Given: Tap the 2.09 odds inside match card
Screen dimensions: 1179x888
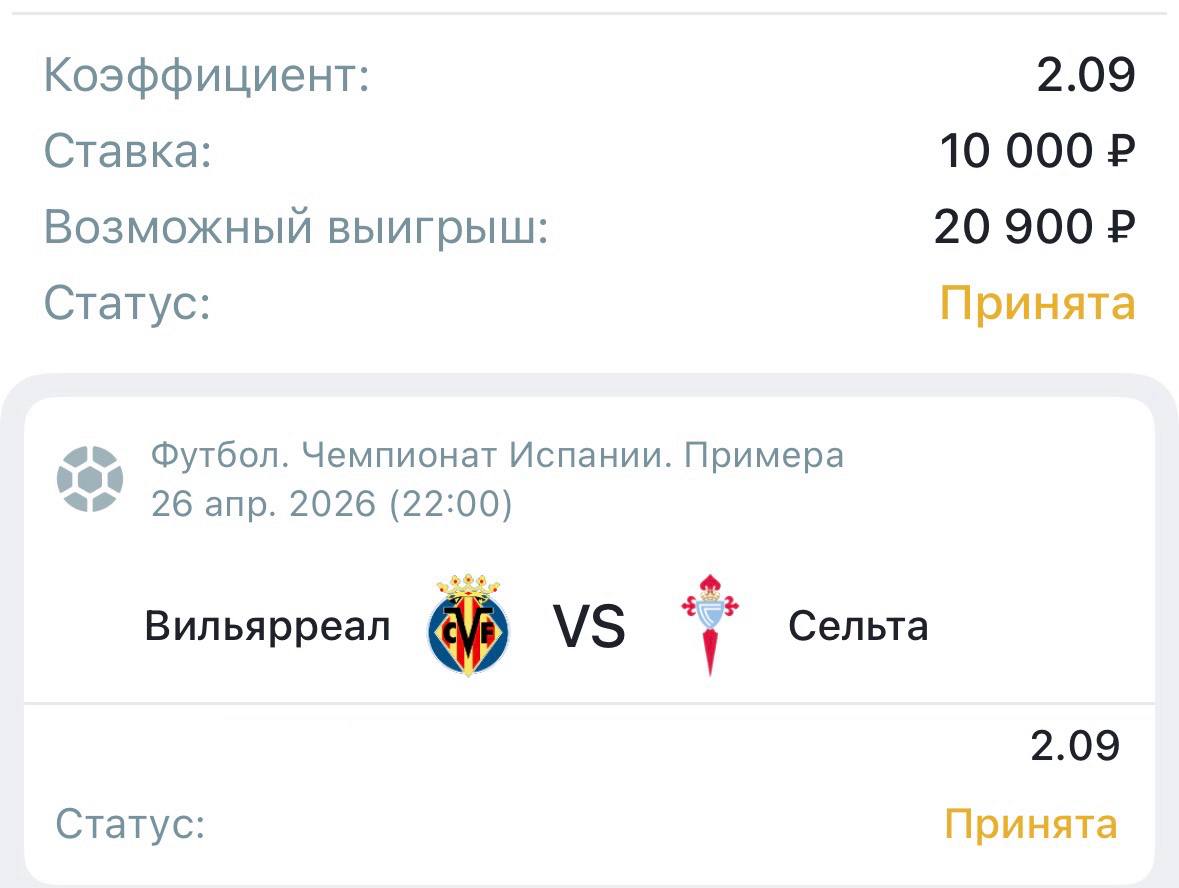Looking at the screenshot, I should 1075,746.
